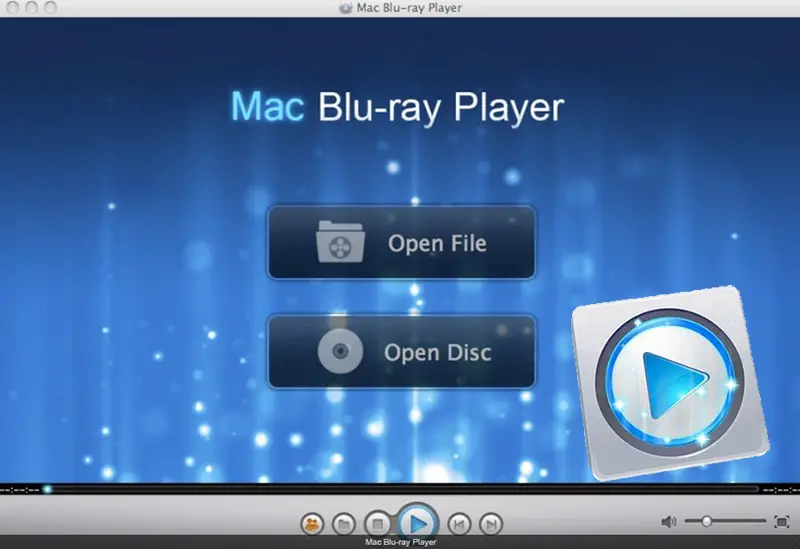Stop playback with the square button
800x549 pixels.
(x=378, y=524)
